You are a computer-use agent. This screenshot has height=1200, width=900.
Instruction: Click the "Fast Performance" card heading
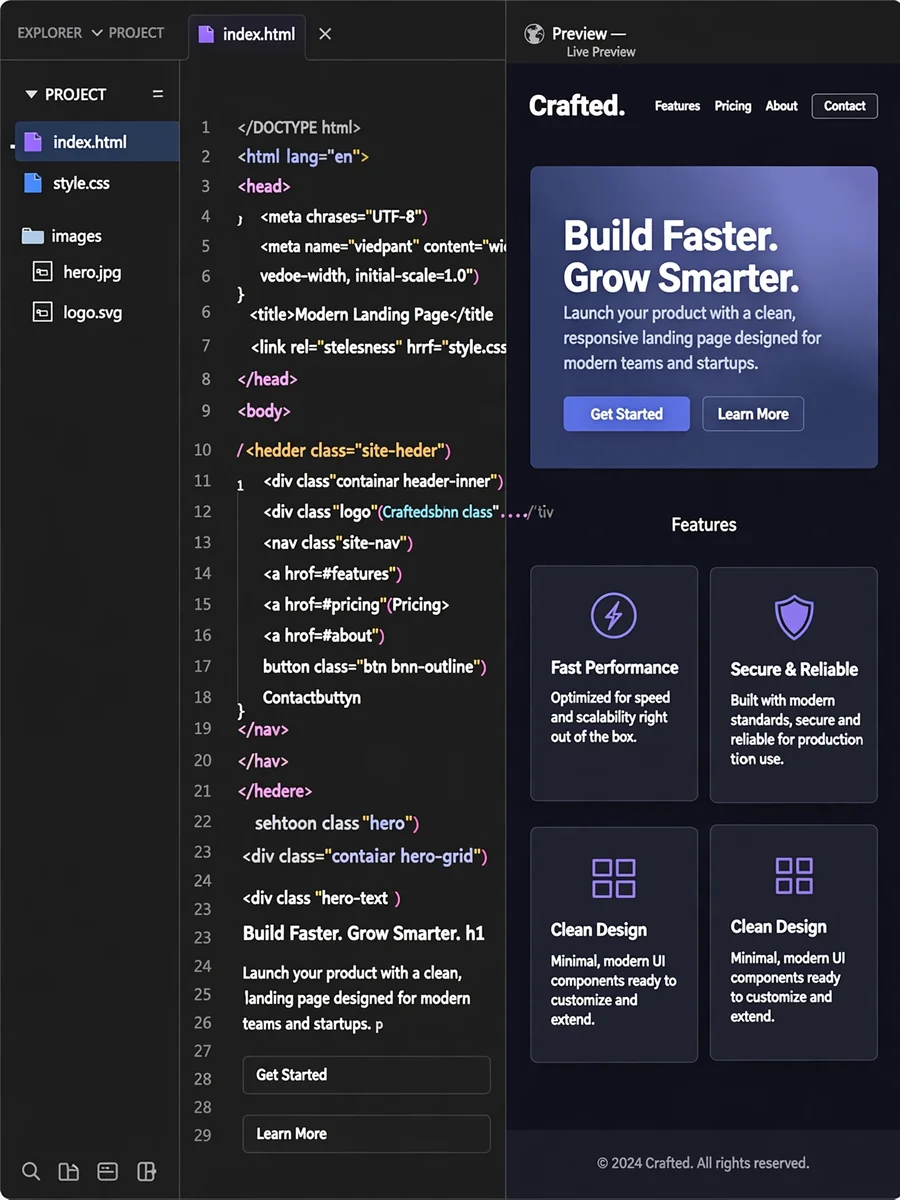[x=614, y=667]
